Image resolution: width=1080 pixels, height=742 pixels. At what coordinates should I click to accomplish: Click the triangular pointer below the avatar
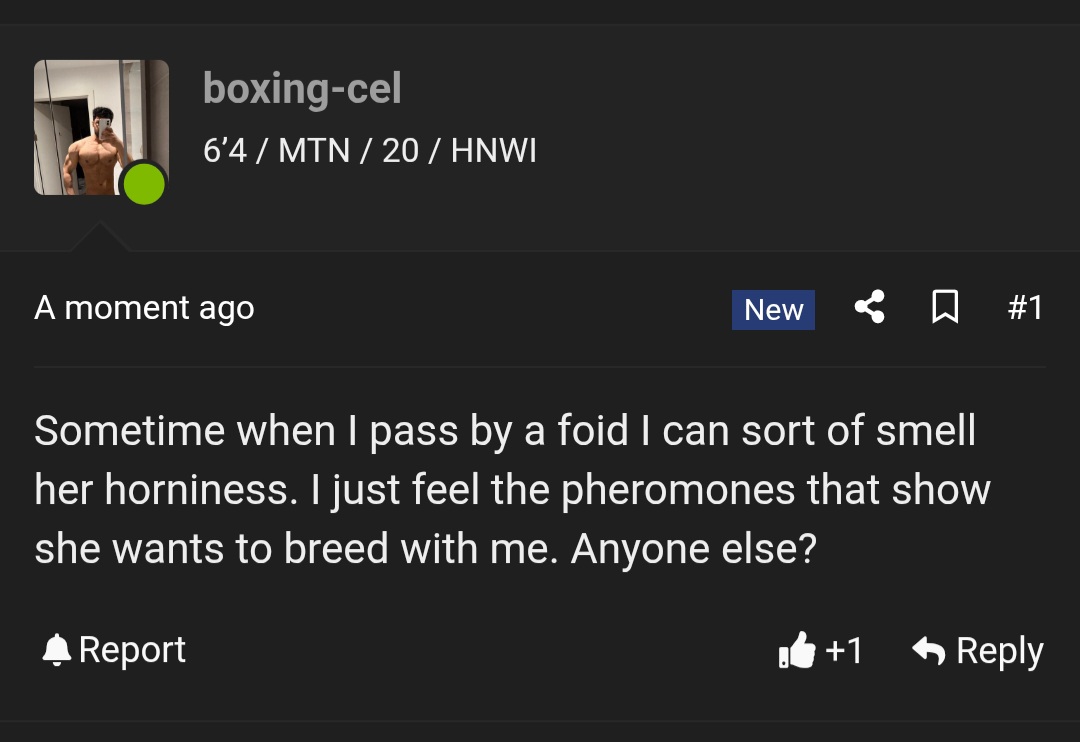click(x=98, y=238)
